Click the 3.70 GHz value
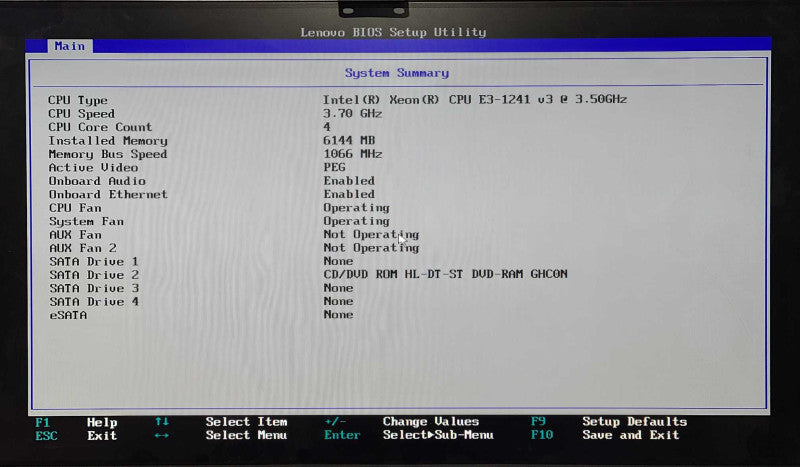Image resolution: width=800 pixels, height=467 pixels. (x=353, y=113)
